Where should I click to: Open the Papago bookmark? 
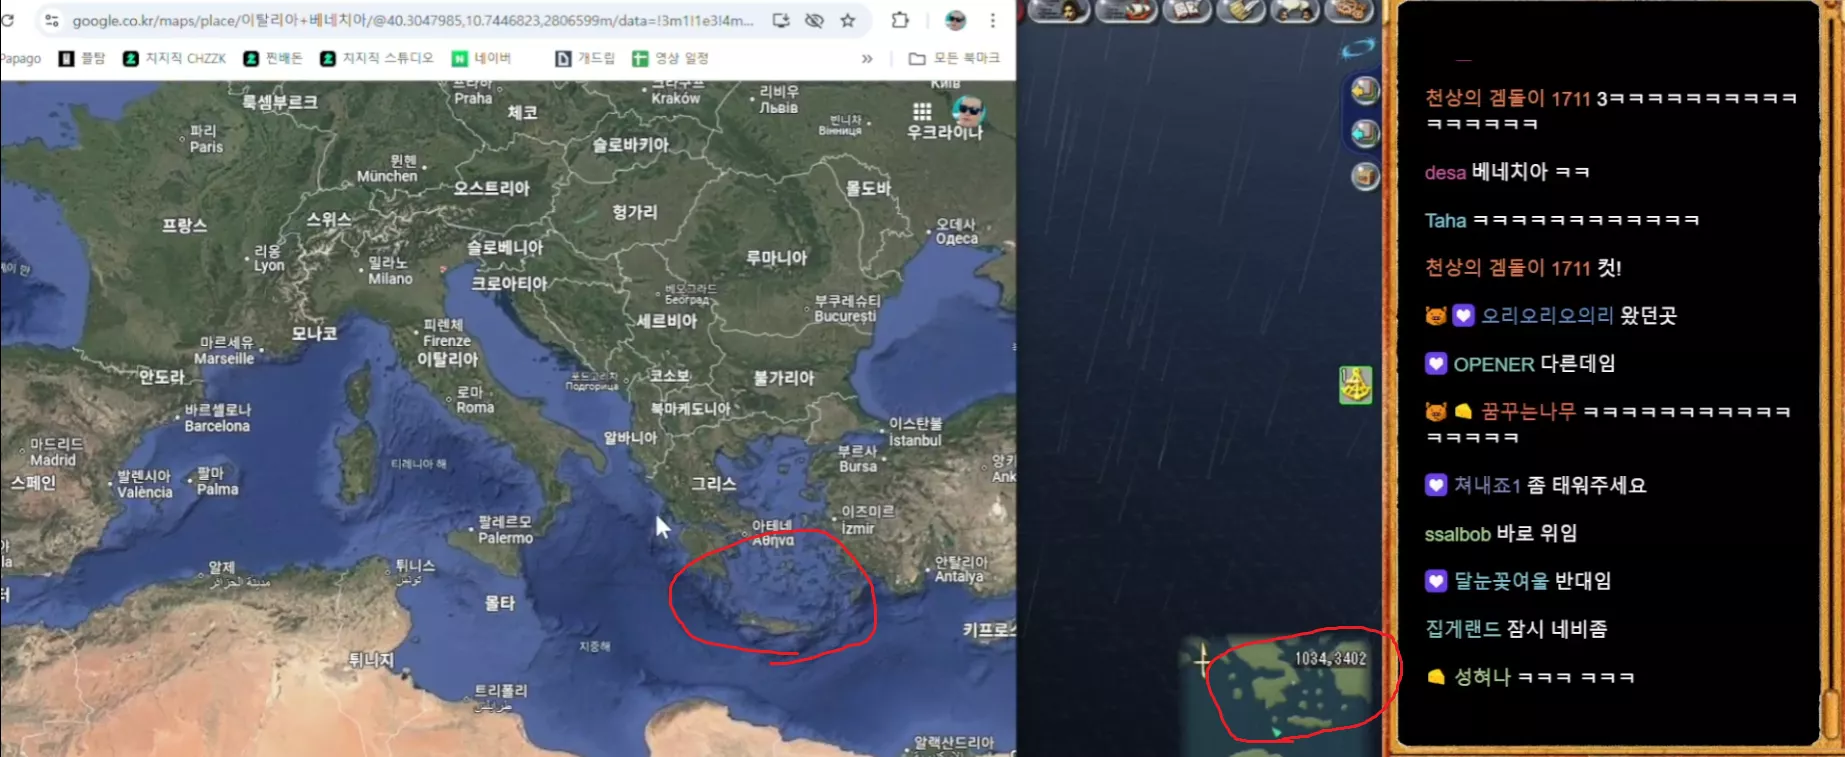(x=21, y=59)
